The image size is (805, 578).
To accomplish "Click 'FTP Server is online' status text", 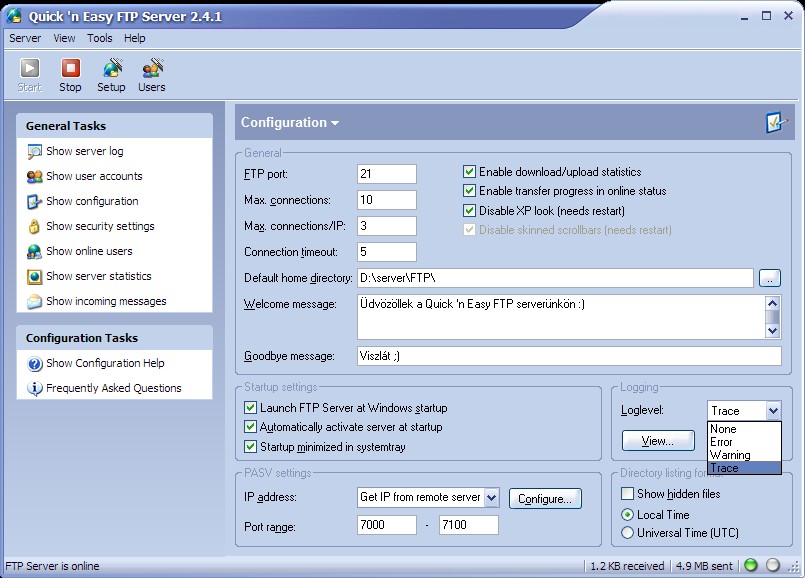I will click(x=52, y=566).
